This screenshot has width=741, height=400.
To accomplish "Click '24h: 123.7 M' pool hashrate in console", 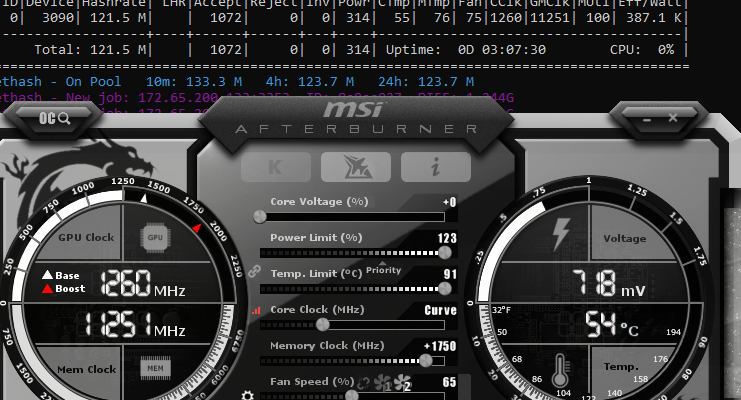I will coord(426,82).
